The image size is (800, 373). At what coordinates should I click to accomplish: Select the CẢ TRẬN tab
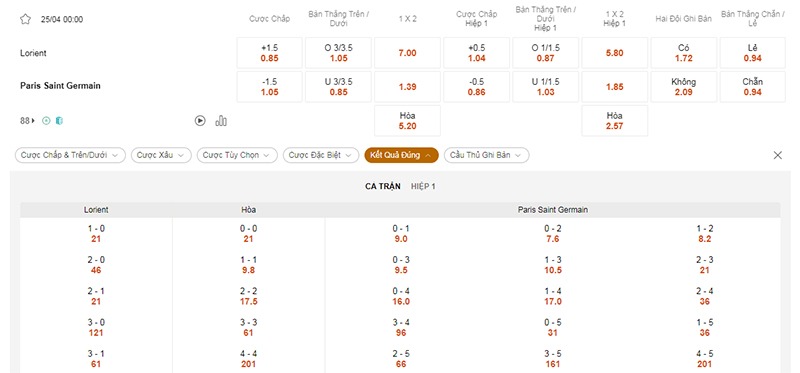[383, 187]
